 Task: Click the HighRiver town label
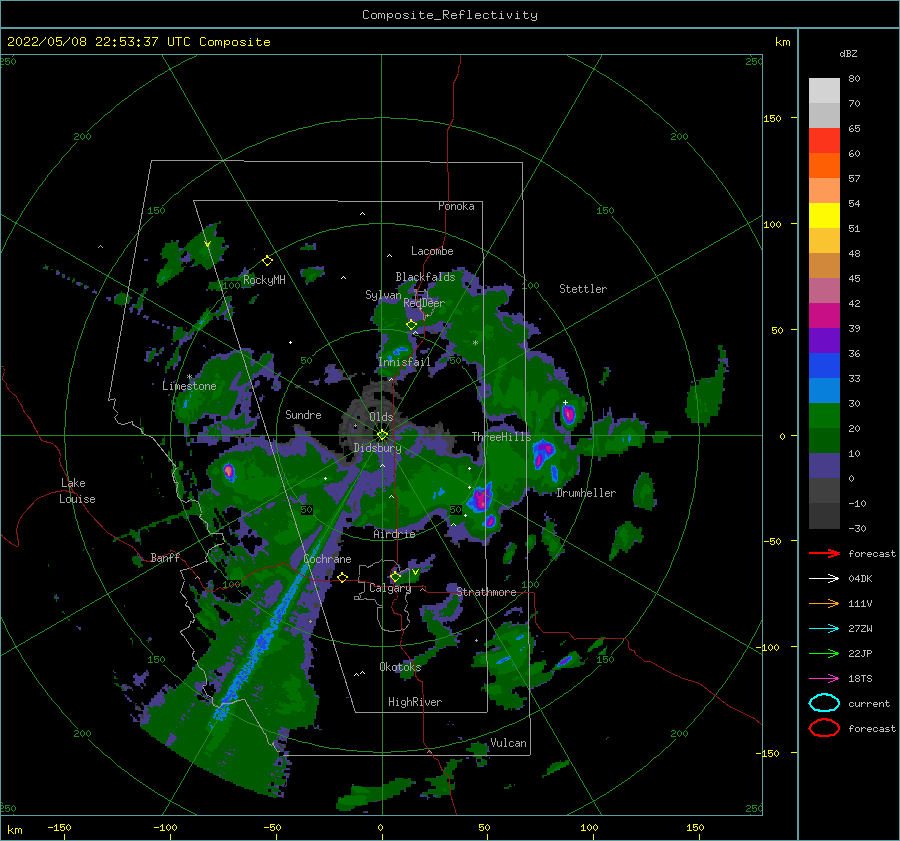[415, 702]
